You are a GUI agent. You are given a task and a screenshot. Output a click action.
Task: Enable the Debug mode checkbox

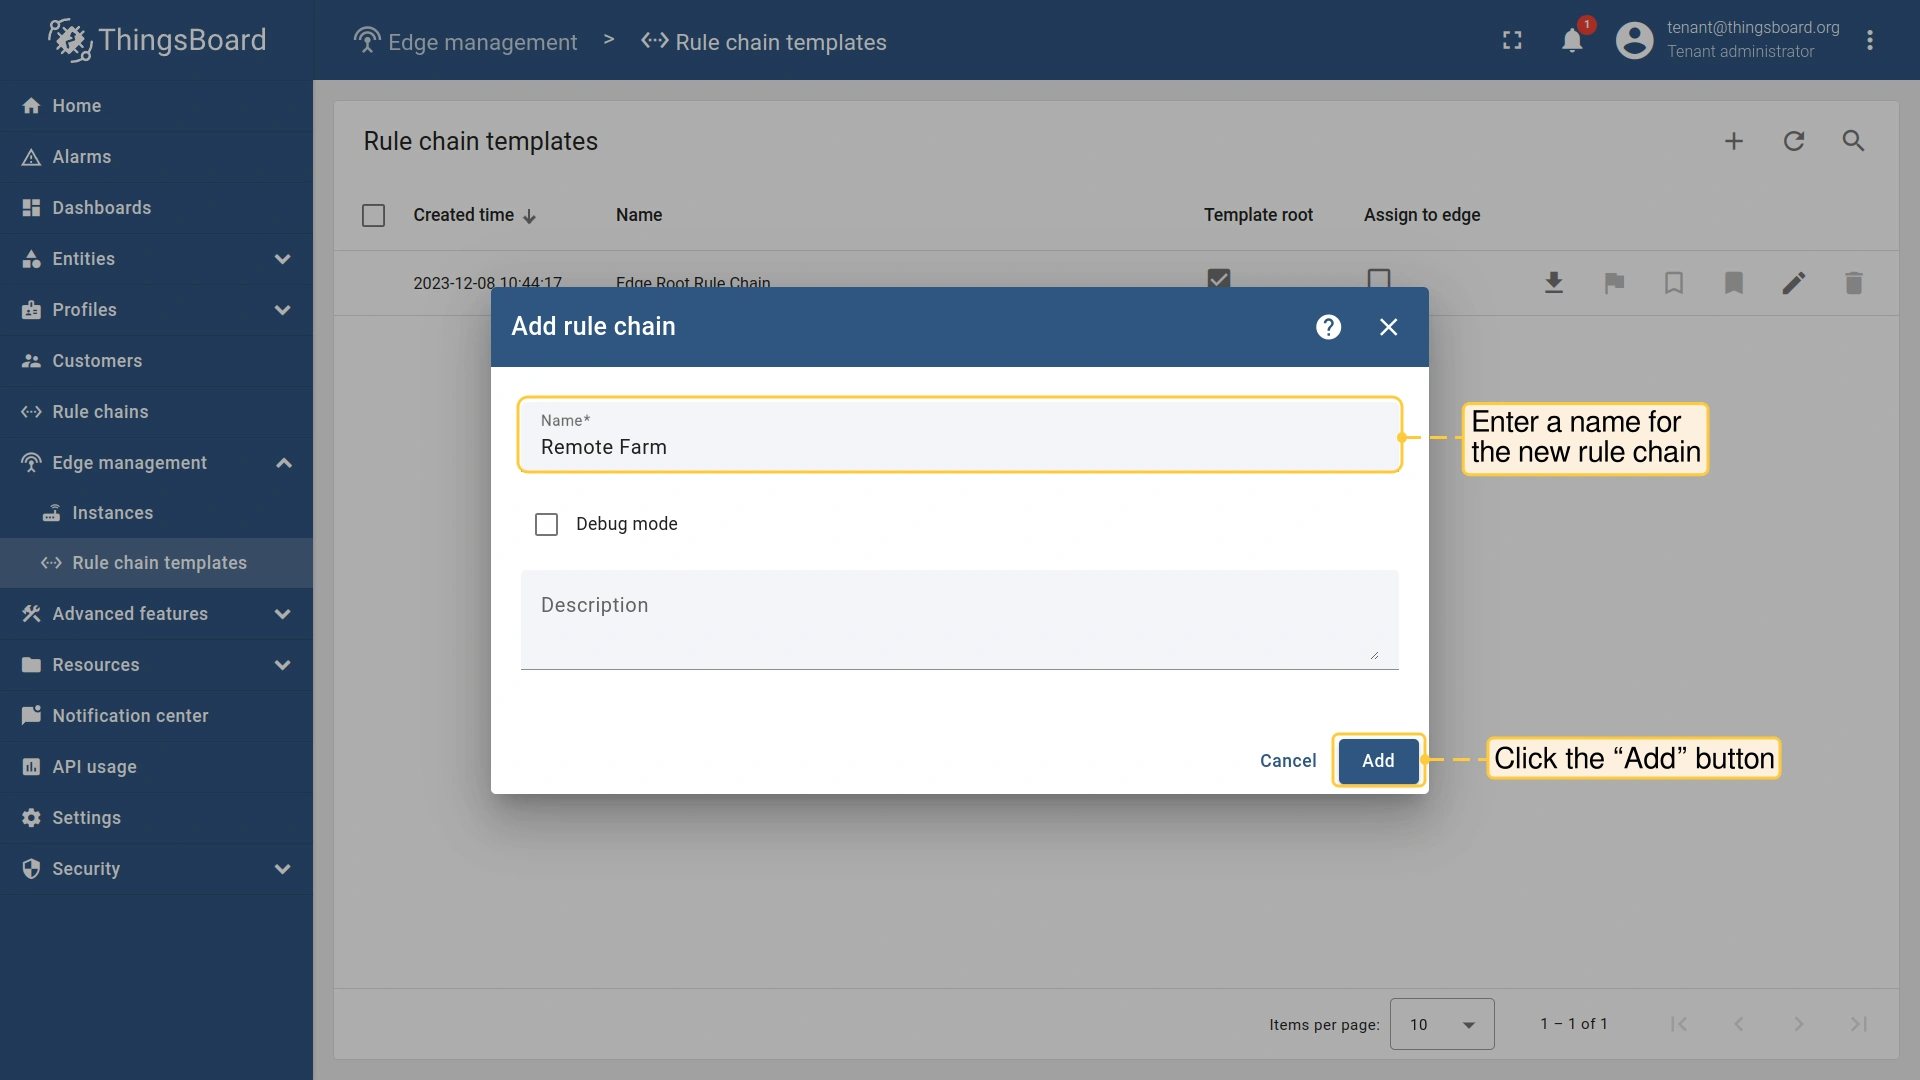[546, 524]
